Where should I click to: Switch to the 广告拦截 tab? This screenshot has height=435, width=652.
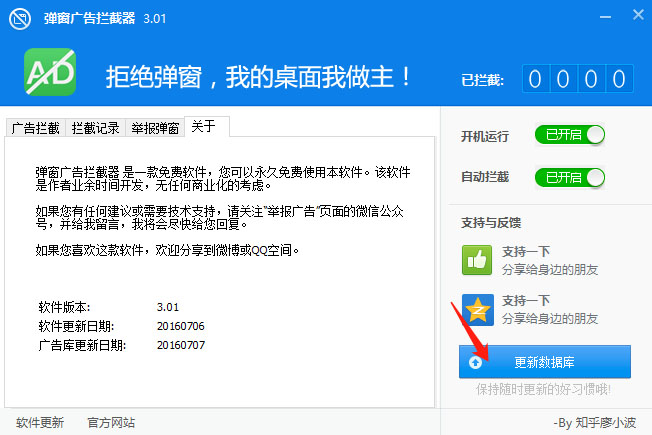point(36,128)
